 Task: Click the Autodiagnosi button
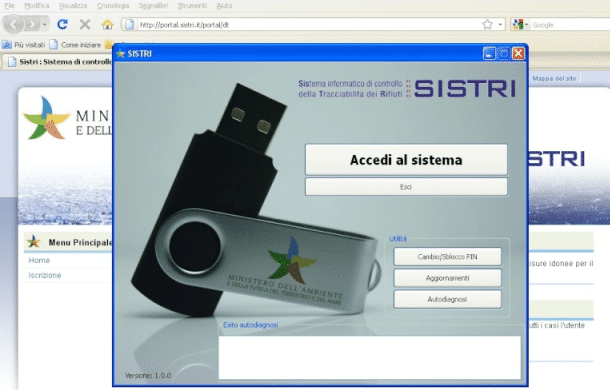(x=447, y=299)
